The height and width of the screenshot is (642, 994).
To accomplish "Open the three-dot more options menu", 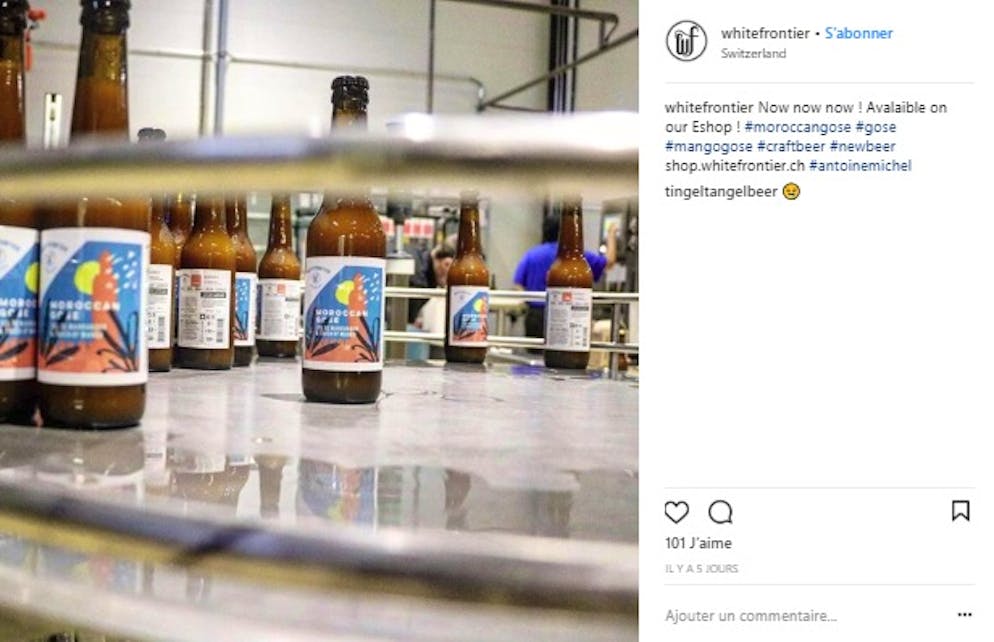I will [964, 615].
